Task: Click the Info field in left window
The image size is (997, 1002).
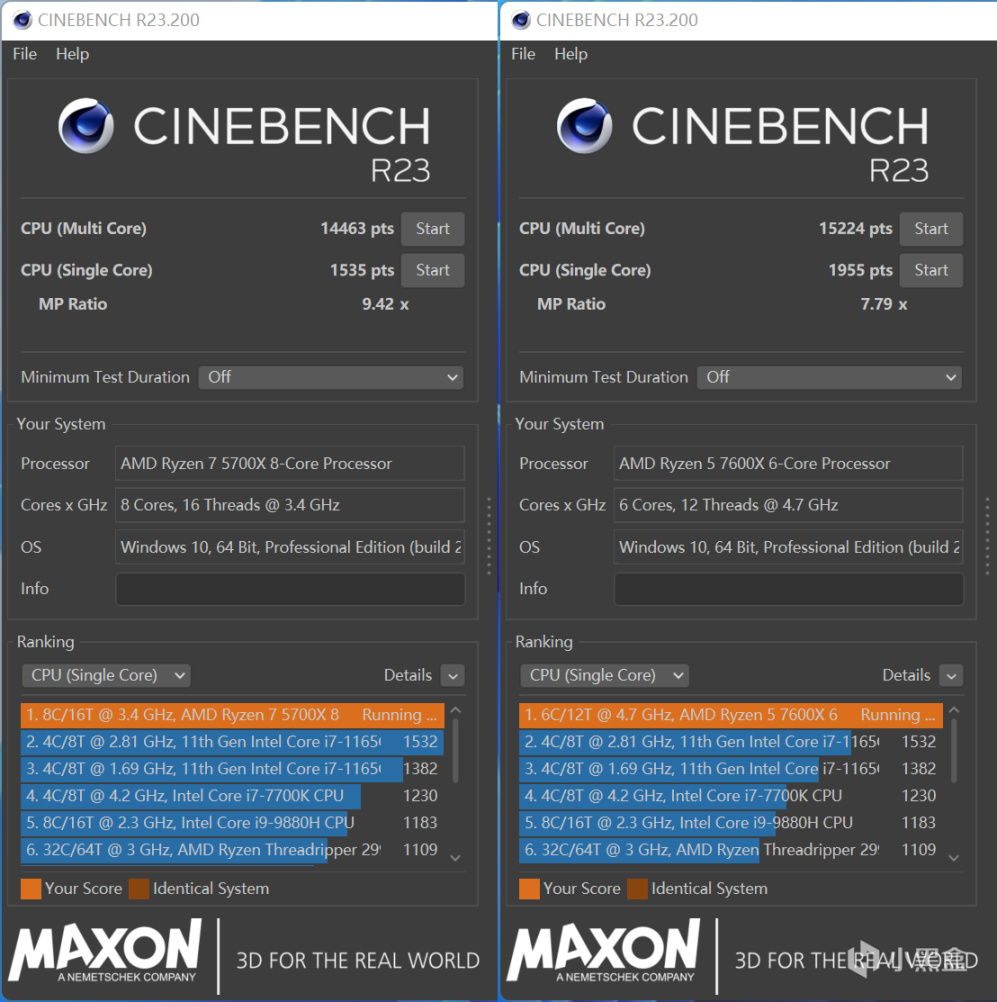Action: point(290,589)
